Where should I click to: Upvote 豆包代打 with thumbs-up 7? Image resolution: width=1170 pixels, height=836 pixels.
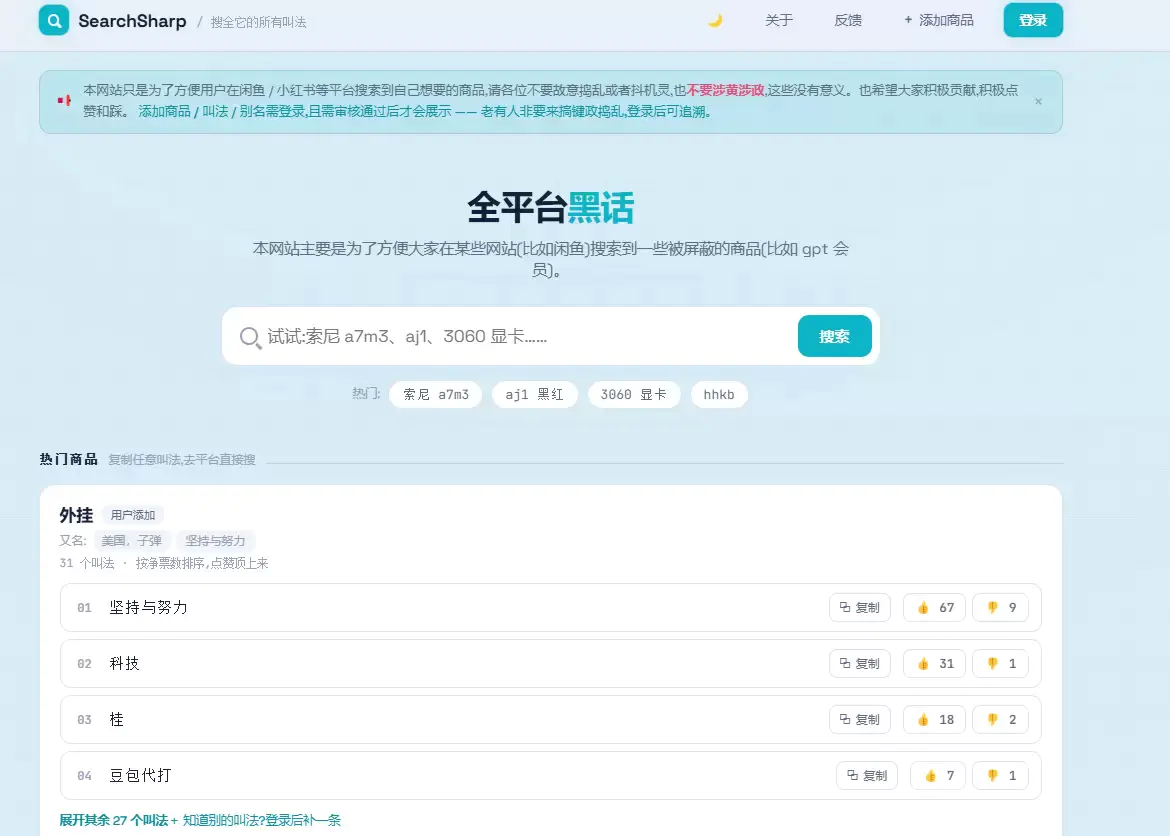pyautogui.click(x=938, y=776)
